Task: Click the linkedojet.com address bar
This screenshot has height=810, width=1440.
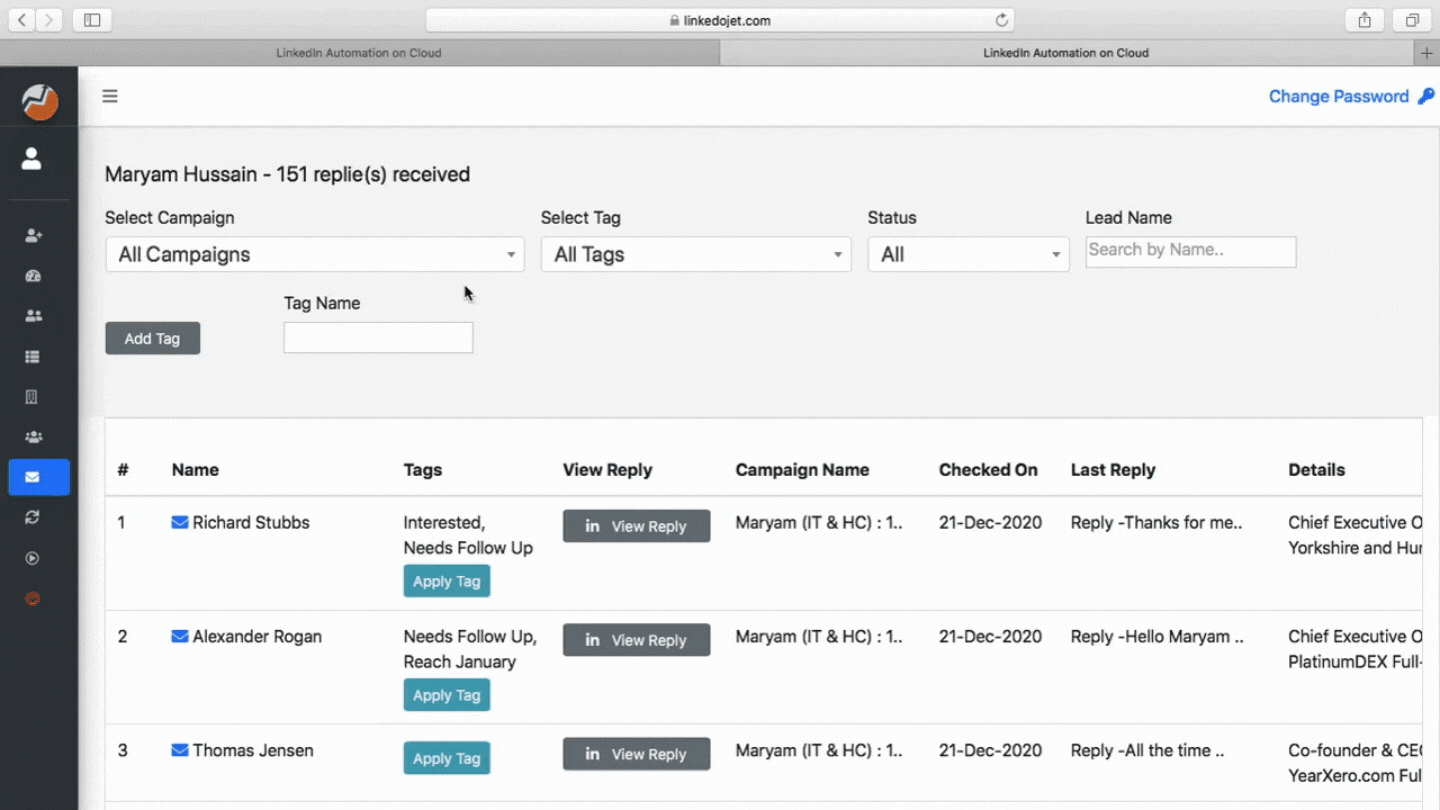Action: pyautogui.click(x=720, y=20)
